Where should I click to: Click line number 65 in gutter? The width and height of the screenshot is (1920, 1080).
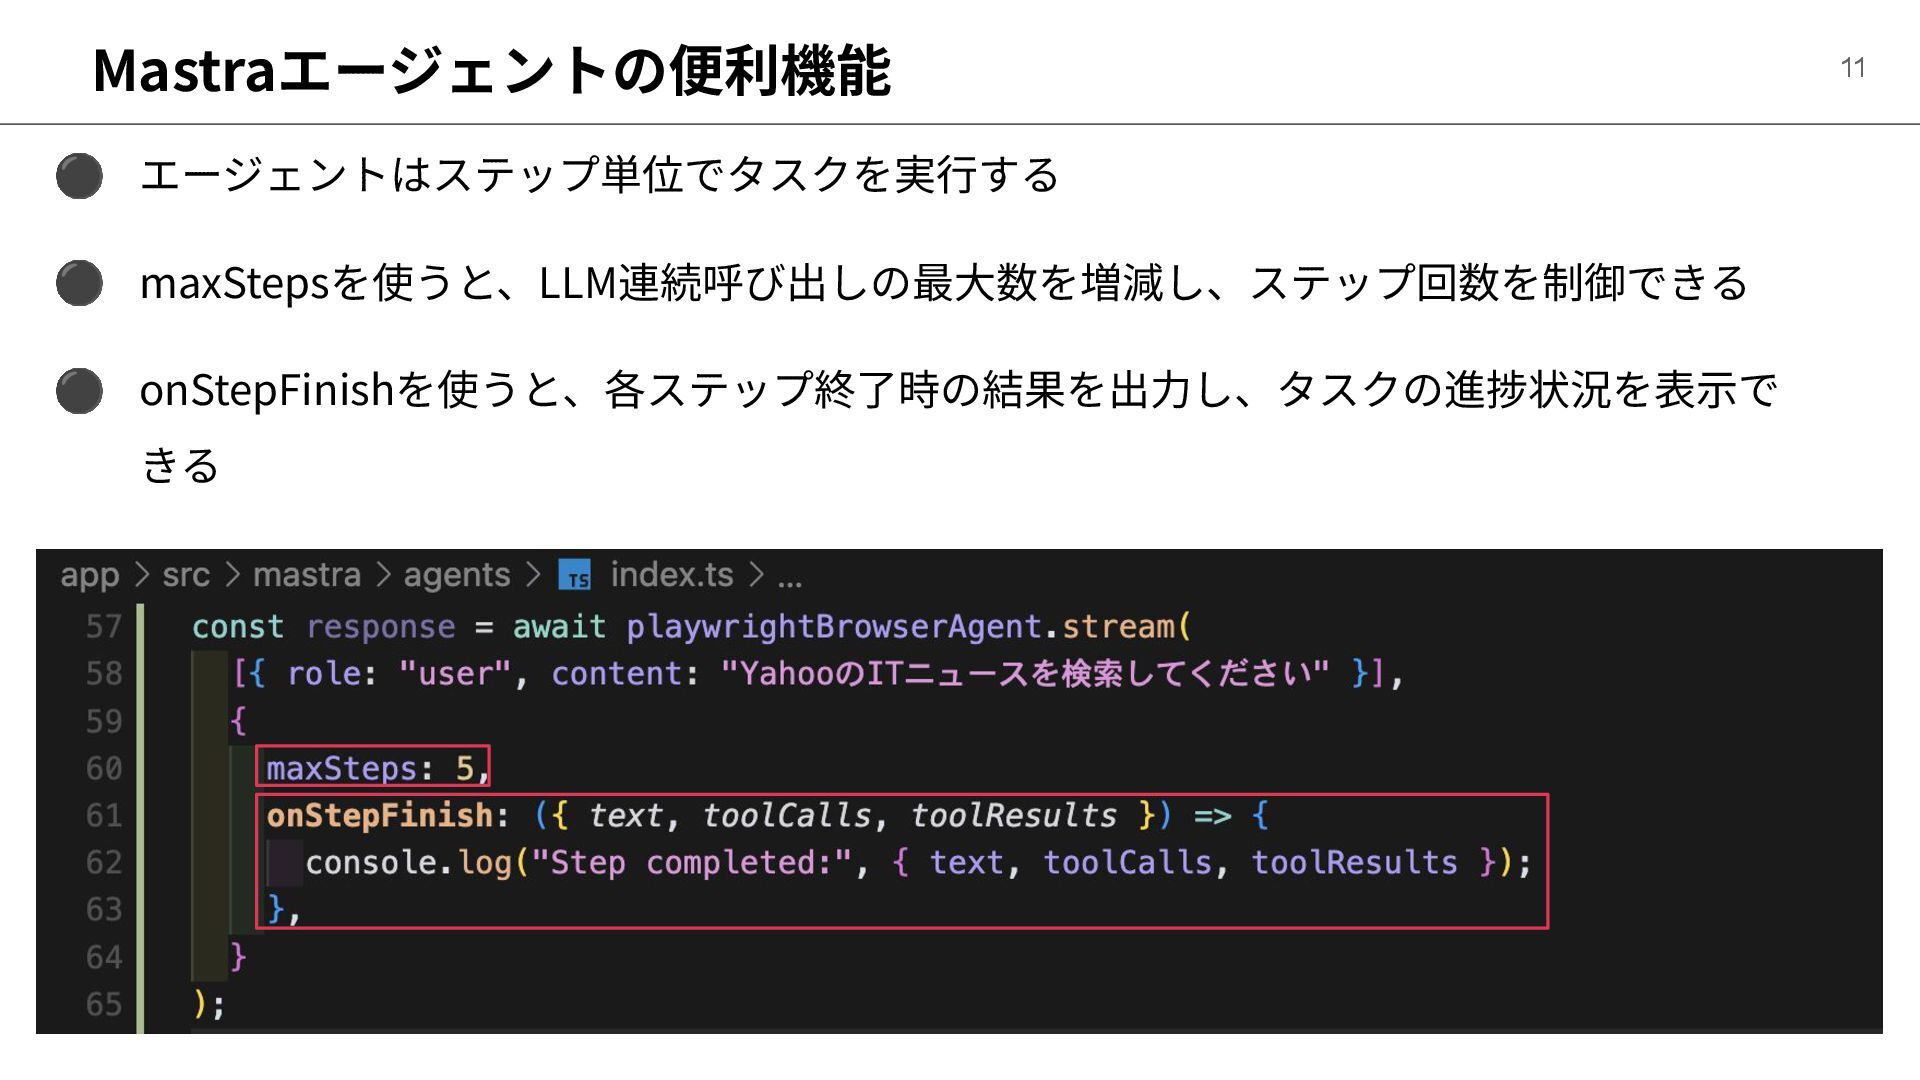coord(103,1004)
